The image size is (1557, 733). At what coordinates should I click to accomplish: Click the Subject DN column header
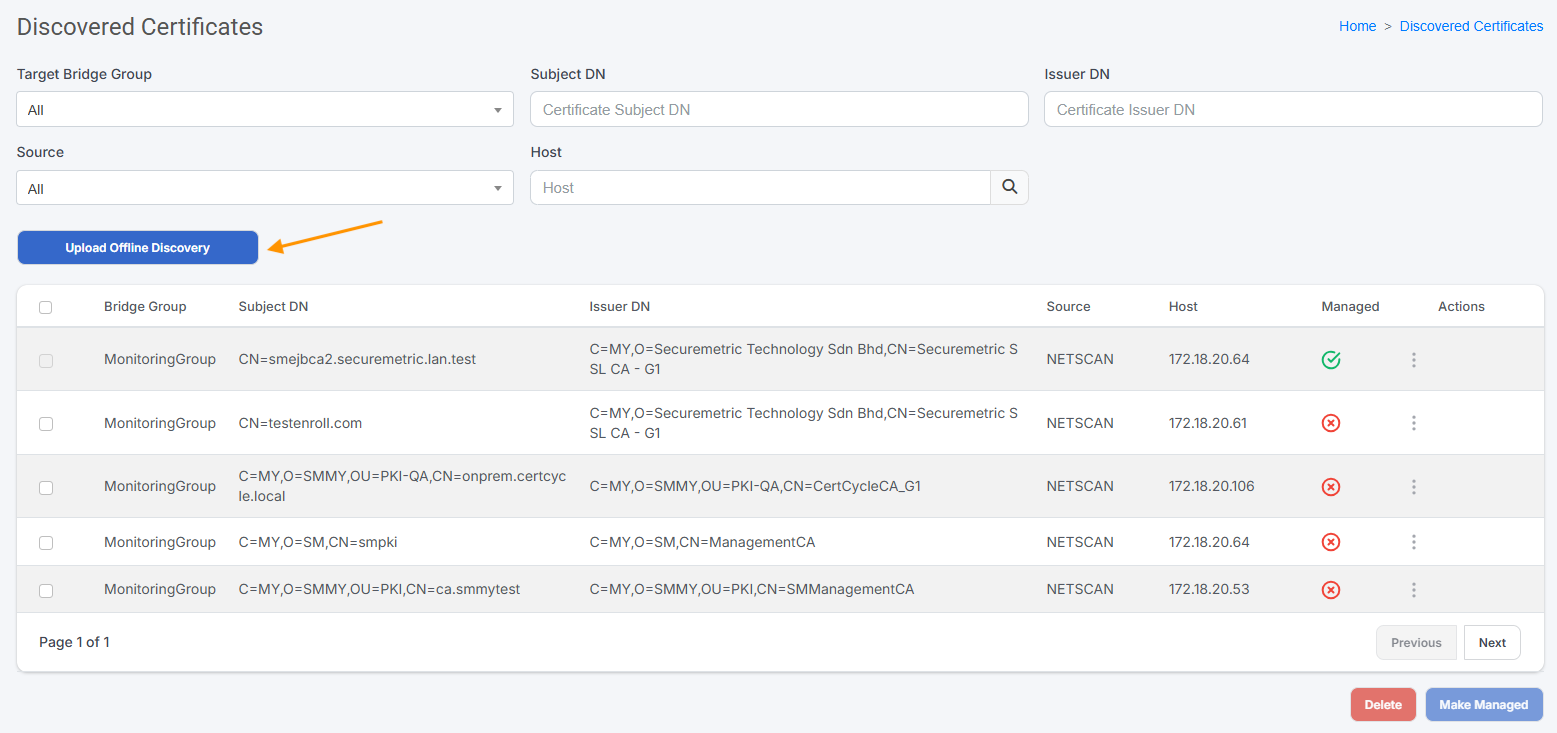[273, 307]
